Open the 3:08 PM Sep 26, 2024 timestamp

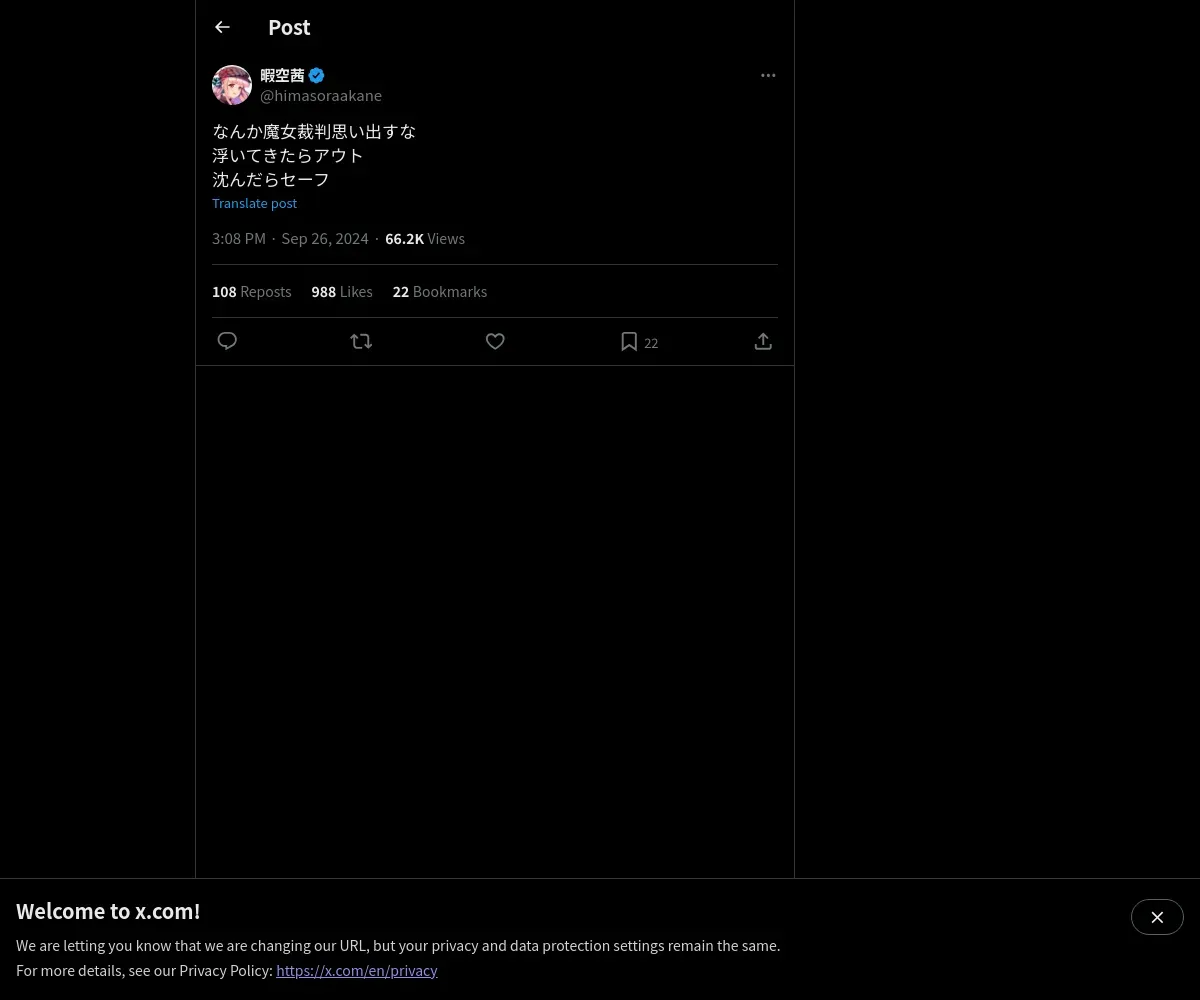click(290, 239)
